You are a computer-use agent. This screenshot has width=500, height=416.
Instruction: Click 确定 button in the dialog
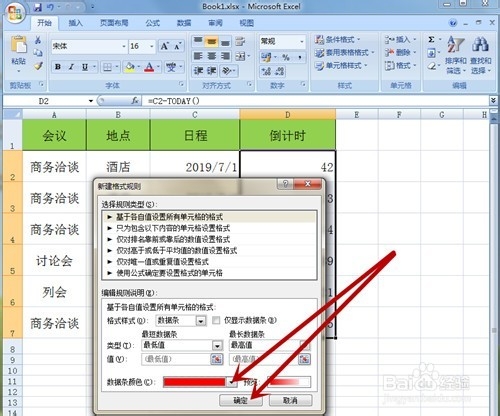click(241, 400)
